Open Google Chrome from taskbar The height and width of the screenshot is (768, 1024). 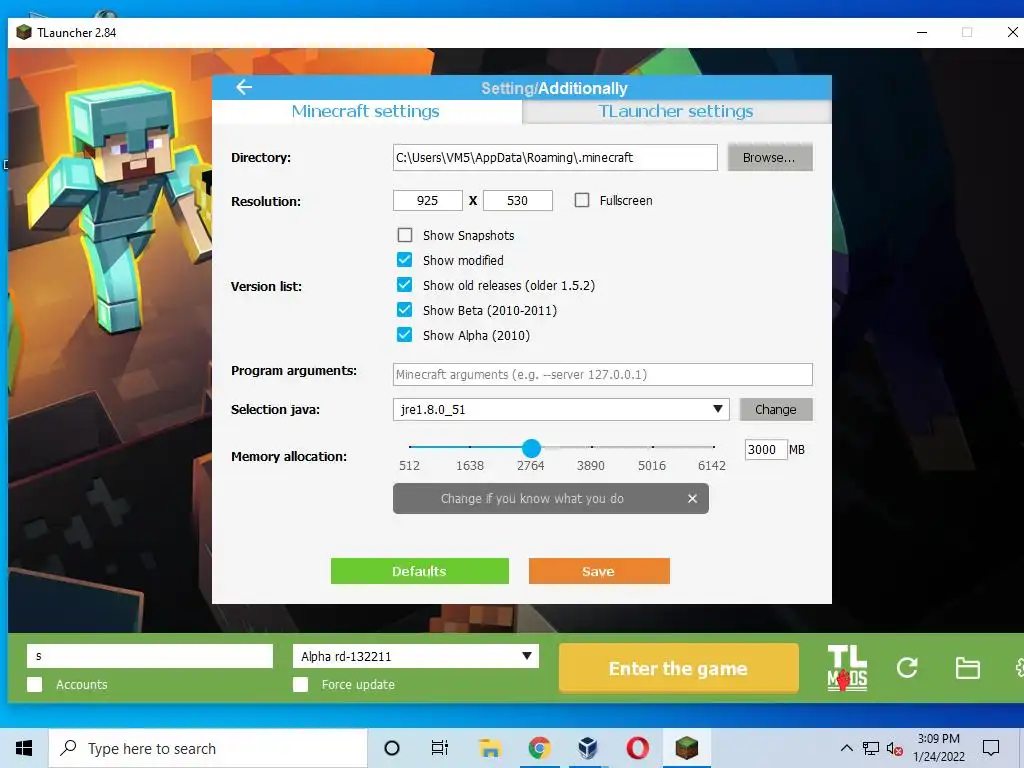[x=539, y=748]
